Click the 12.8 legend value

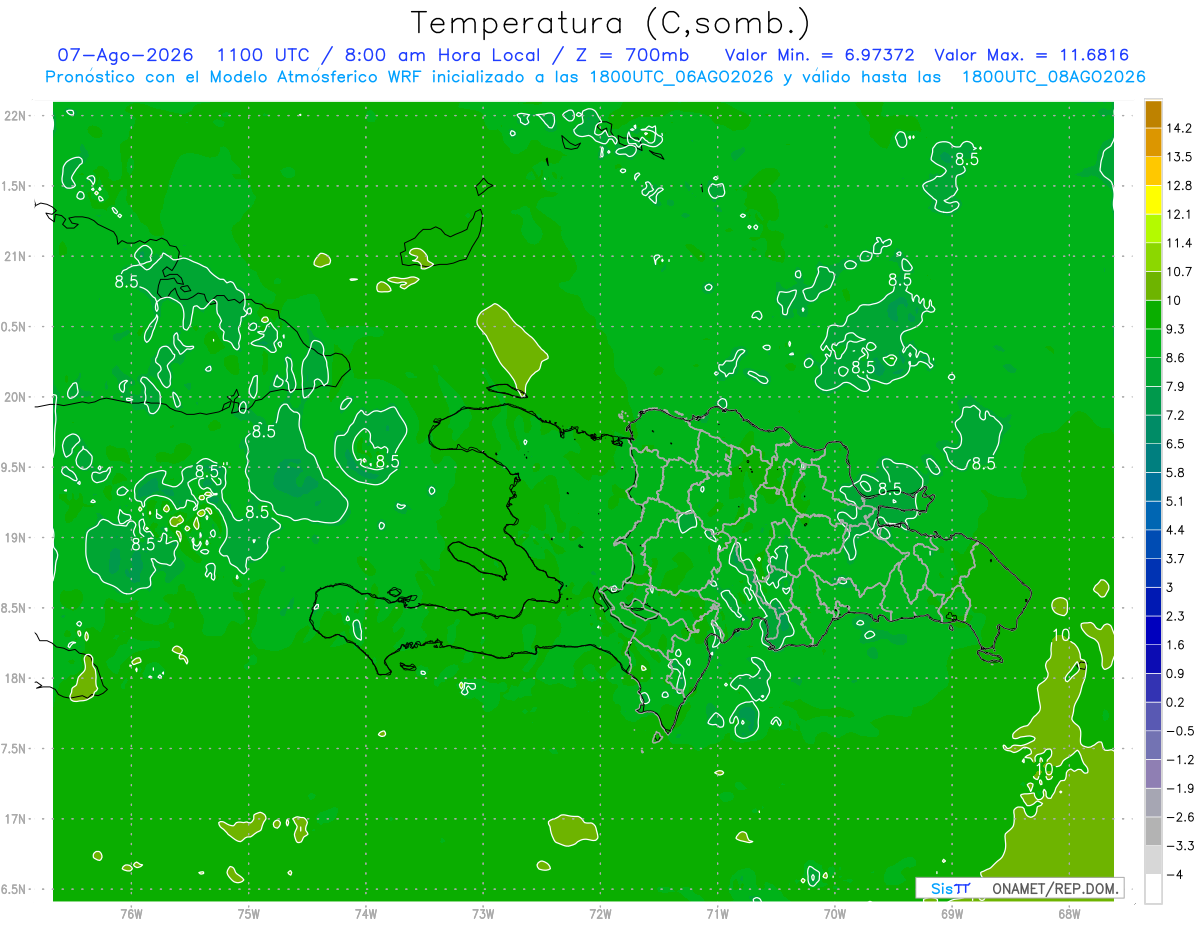1179,186
